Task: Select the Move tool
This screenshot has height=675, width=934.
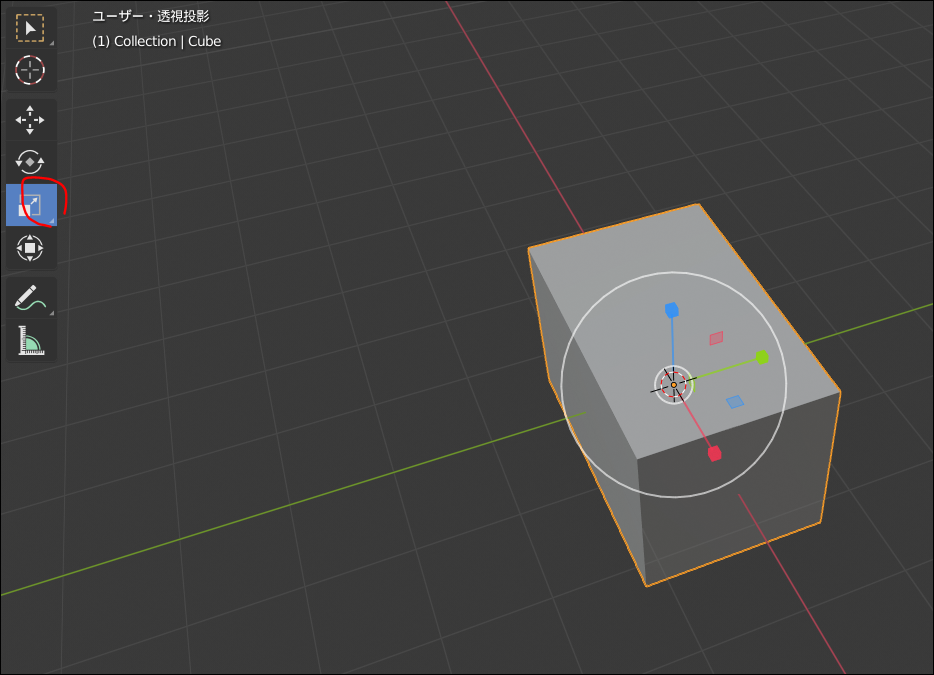Action: click(30, 120)
